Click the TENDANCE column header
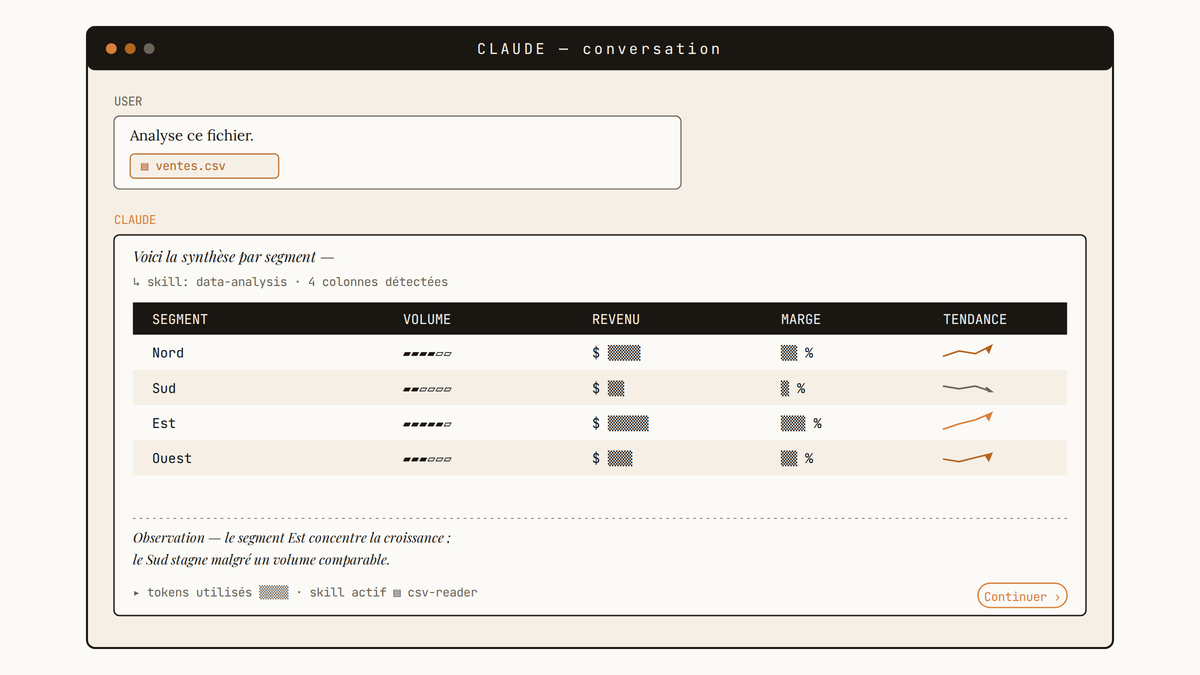This screenshot has width=1200, height=675. (x=975, y=319)
